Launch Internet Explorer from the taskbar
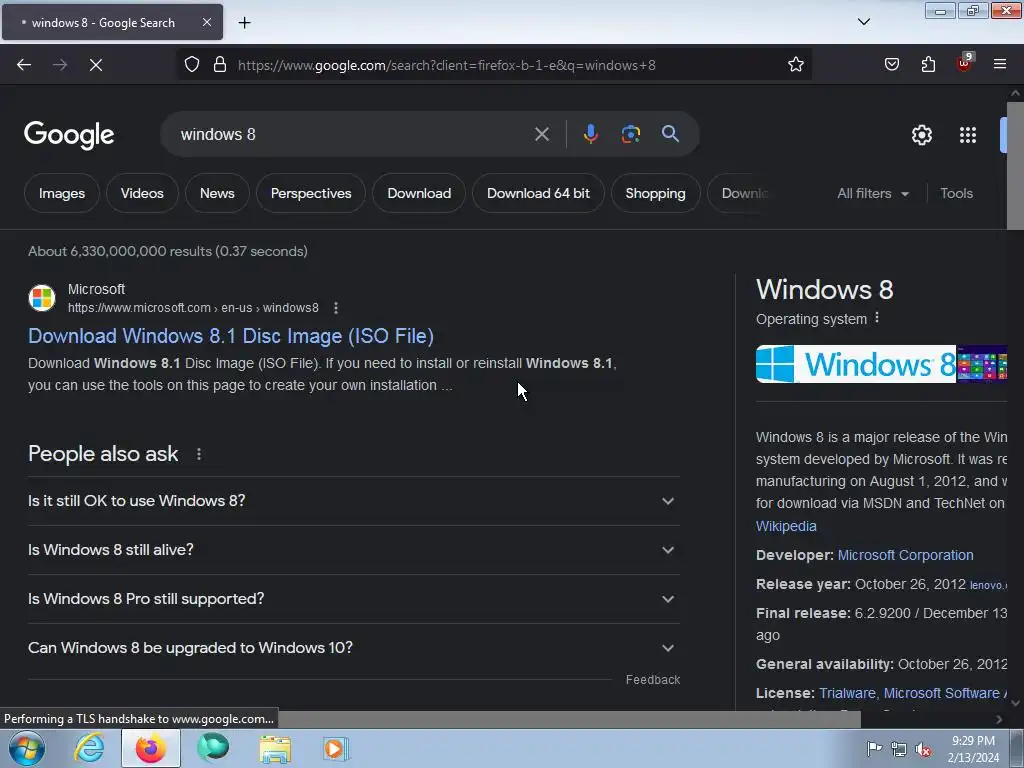 89,748
